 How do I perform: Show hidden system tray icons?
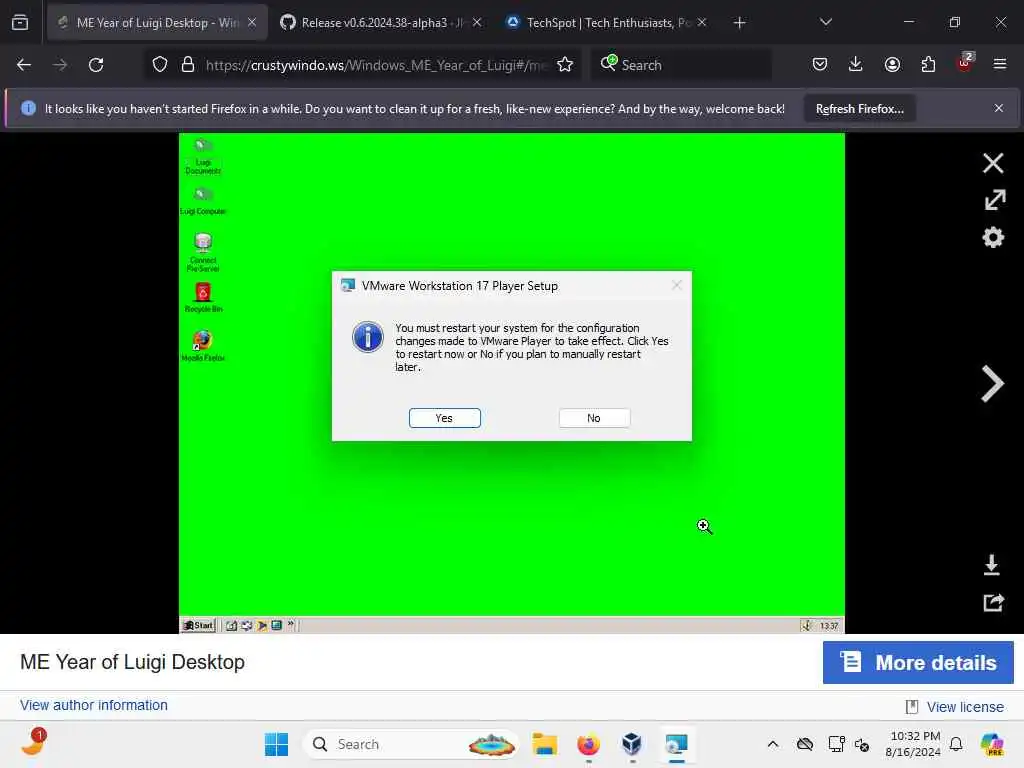pos(773,744)
